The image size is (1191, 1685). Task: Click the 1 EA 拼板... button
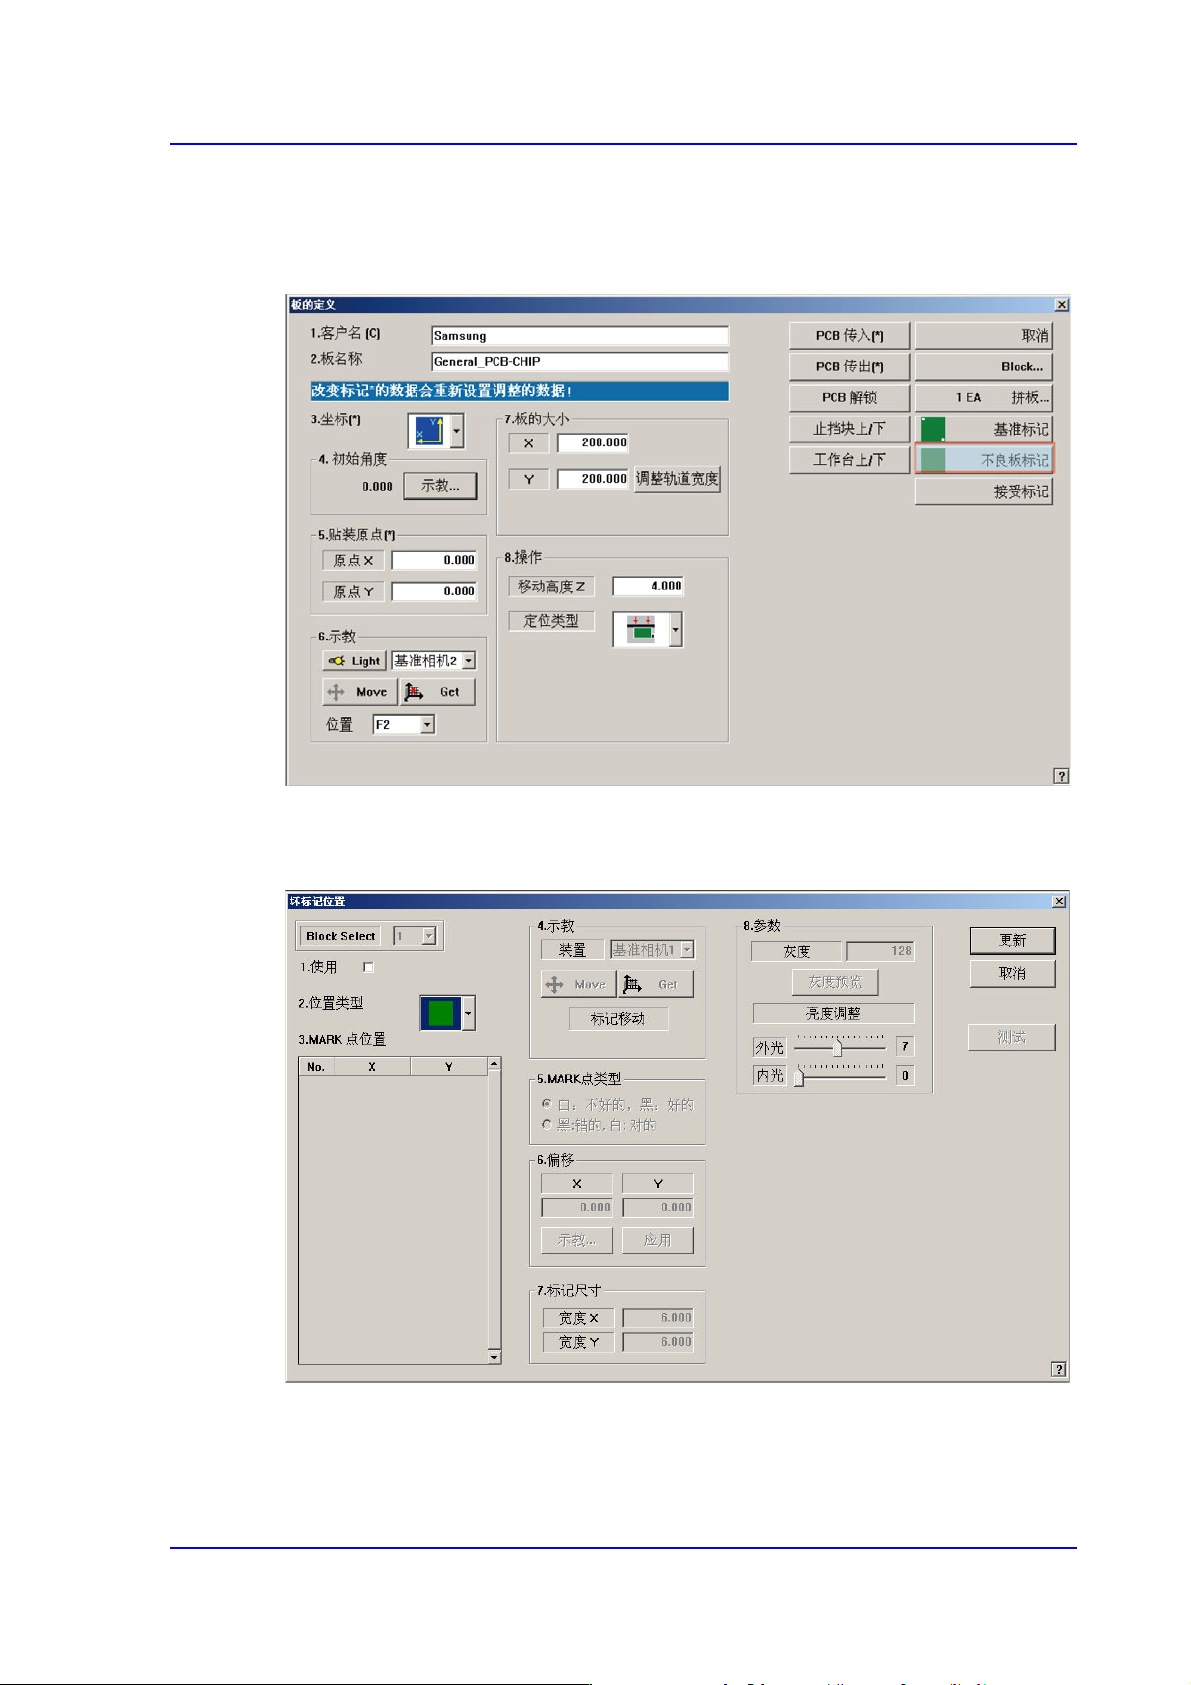984,398
